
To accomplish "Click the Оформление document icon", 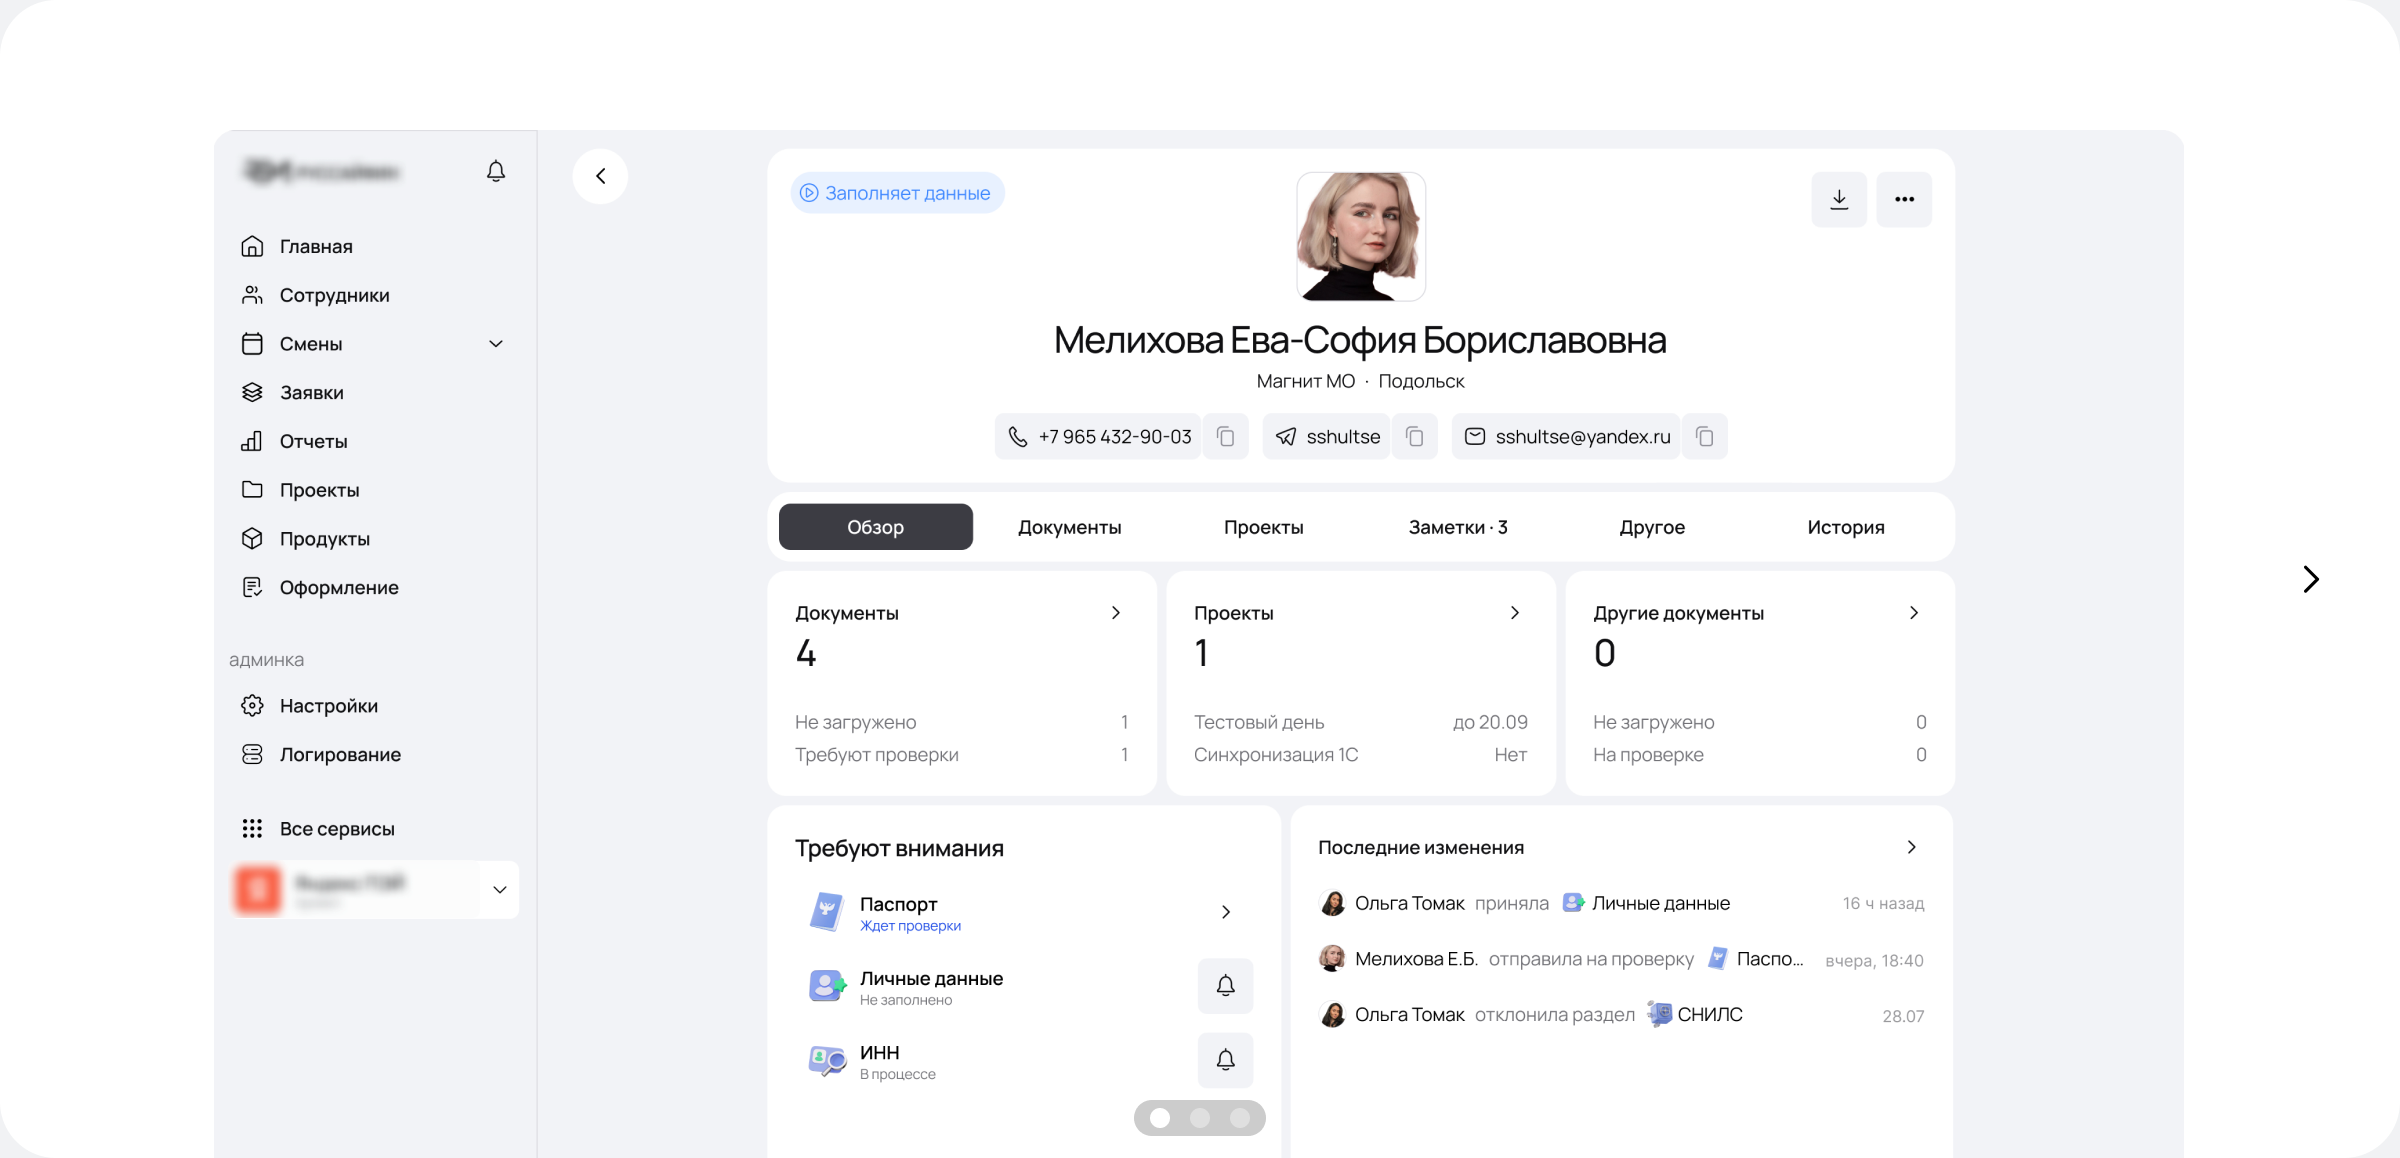I will pyautogui.click(x=252, y=587).
